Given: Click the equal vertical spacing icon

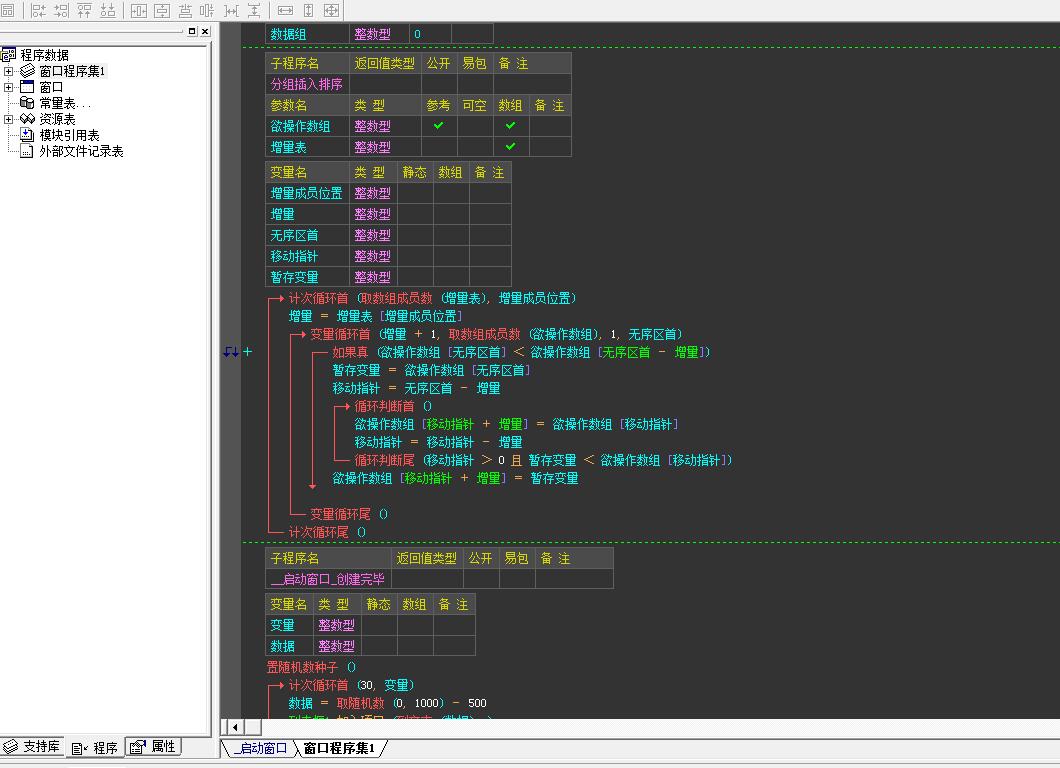Looking at the screenshot, I should (x=254, y=10).
